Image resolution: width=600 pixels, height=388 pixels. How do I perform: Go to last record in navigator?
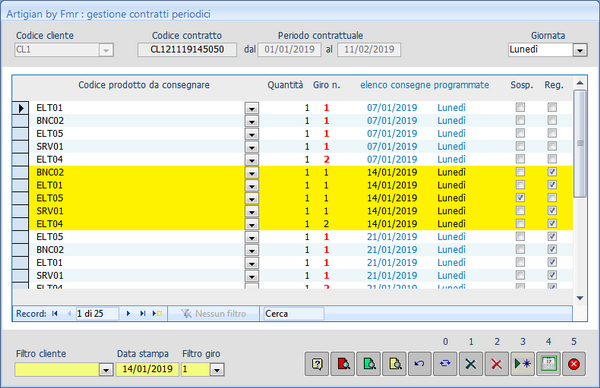[x=142, y=313]
